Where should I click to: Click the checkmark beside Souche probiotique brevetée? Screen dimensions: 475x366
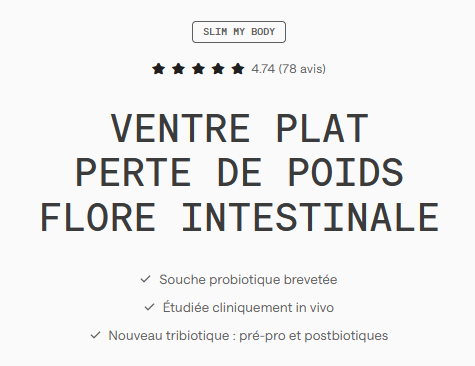click(145, 279)
